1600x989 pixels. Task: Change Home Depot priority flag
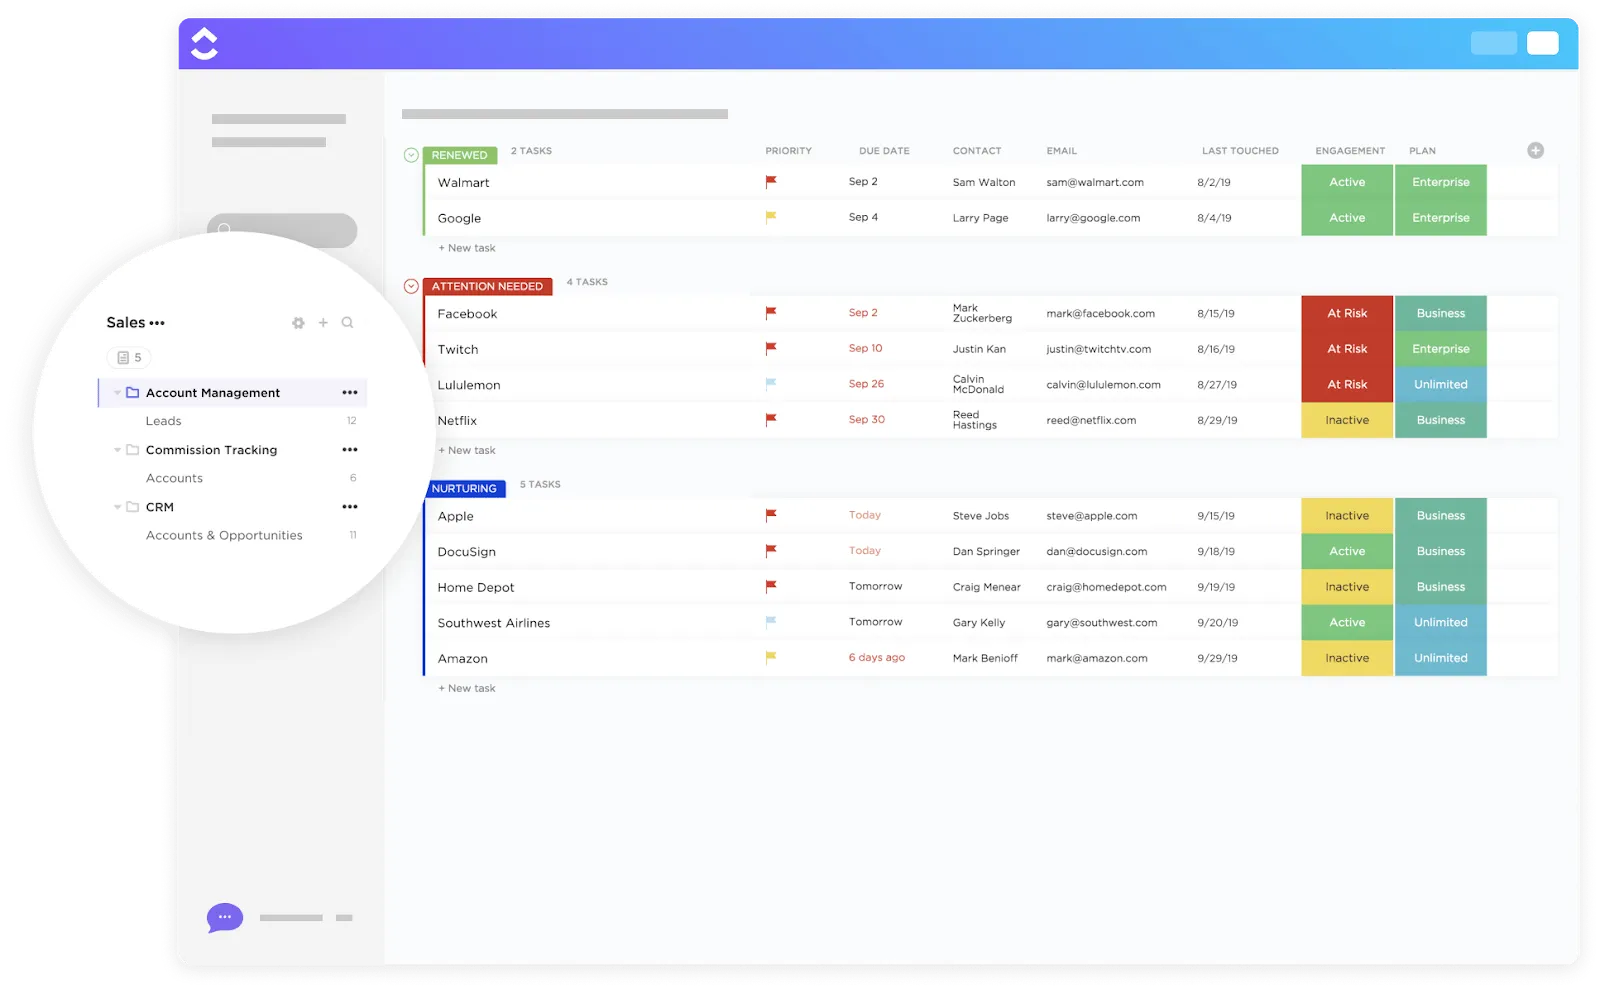(x=771, y=587)
